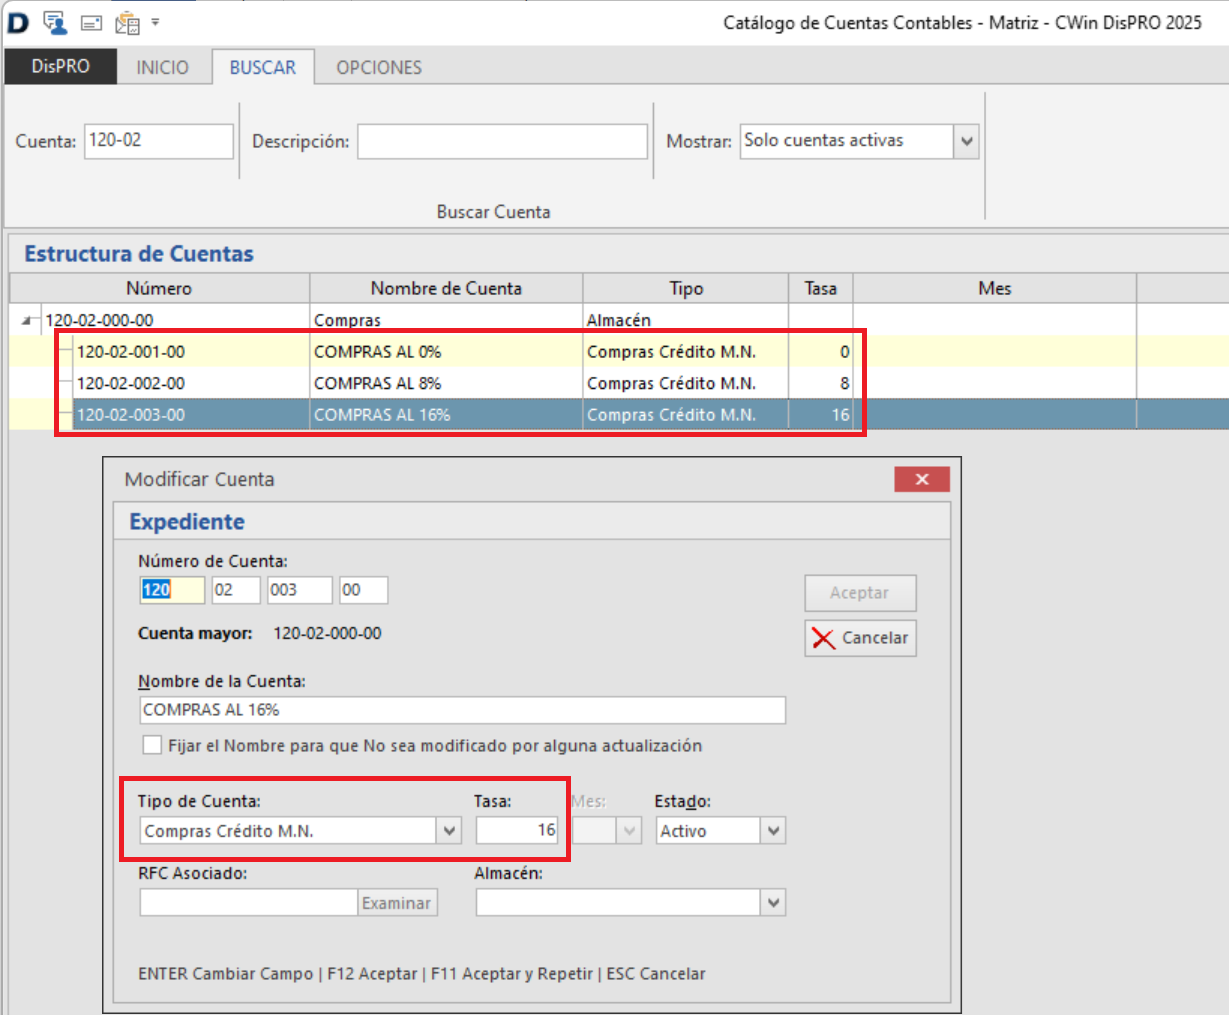Collapse the 120-02-000-00 tree node
The width and height of the screenshot is (1229, 1015).
coord(27,321)
